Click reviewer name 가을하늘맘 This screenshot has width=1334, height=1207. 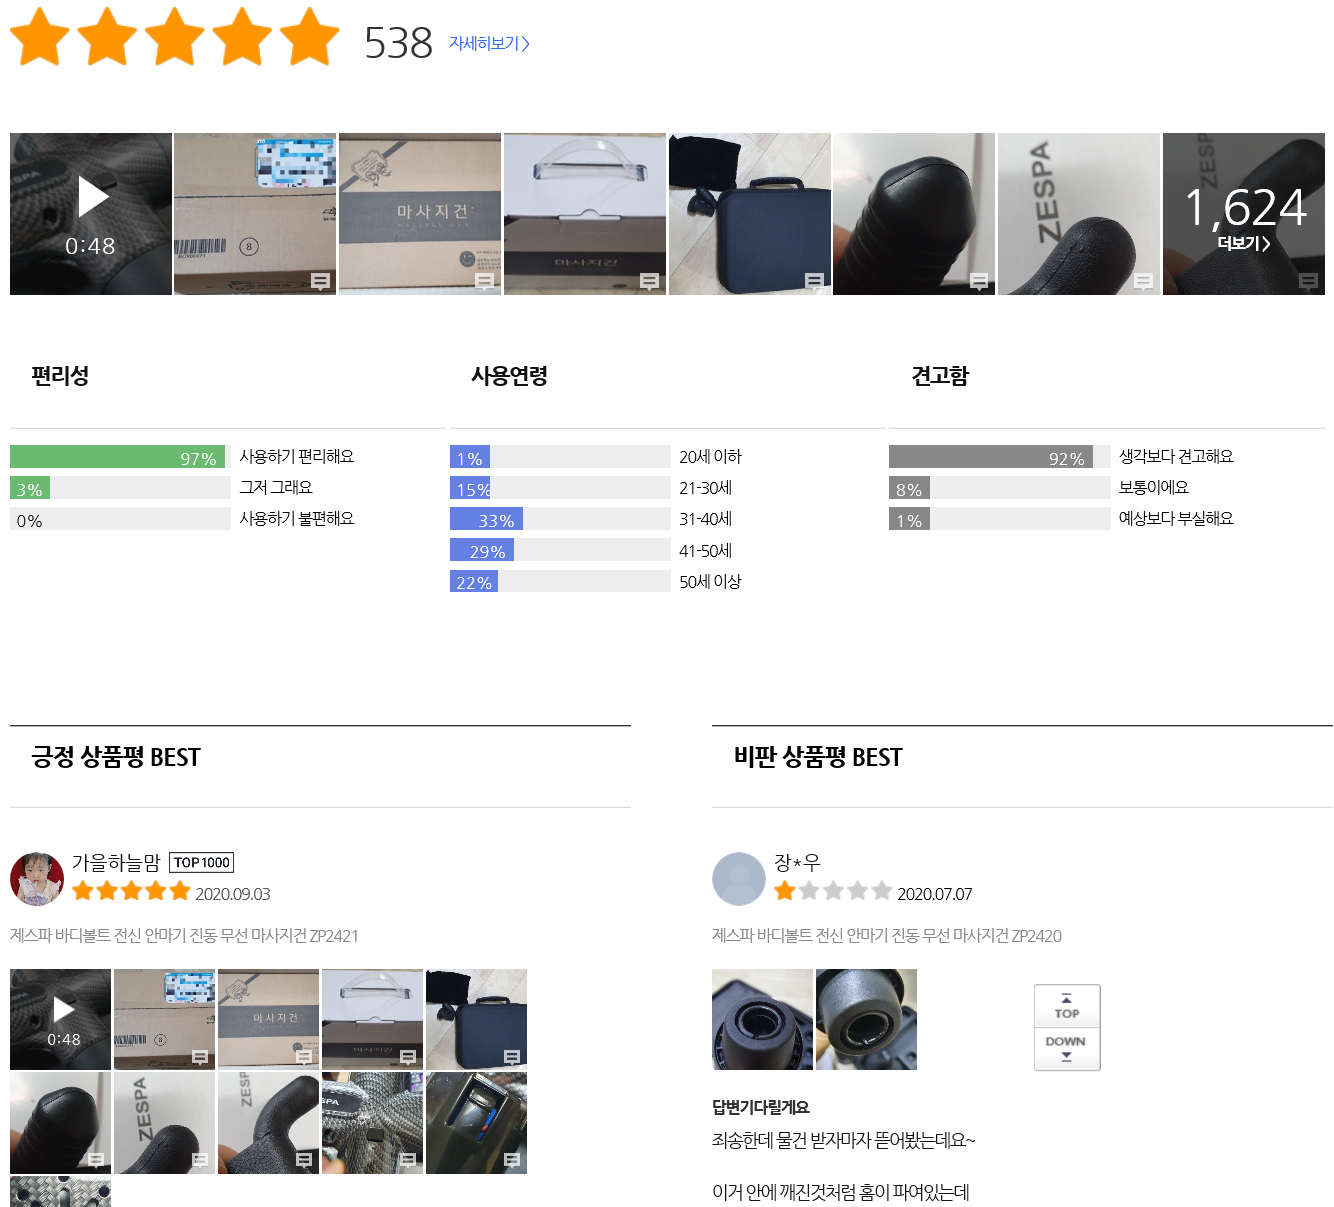116,862
